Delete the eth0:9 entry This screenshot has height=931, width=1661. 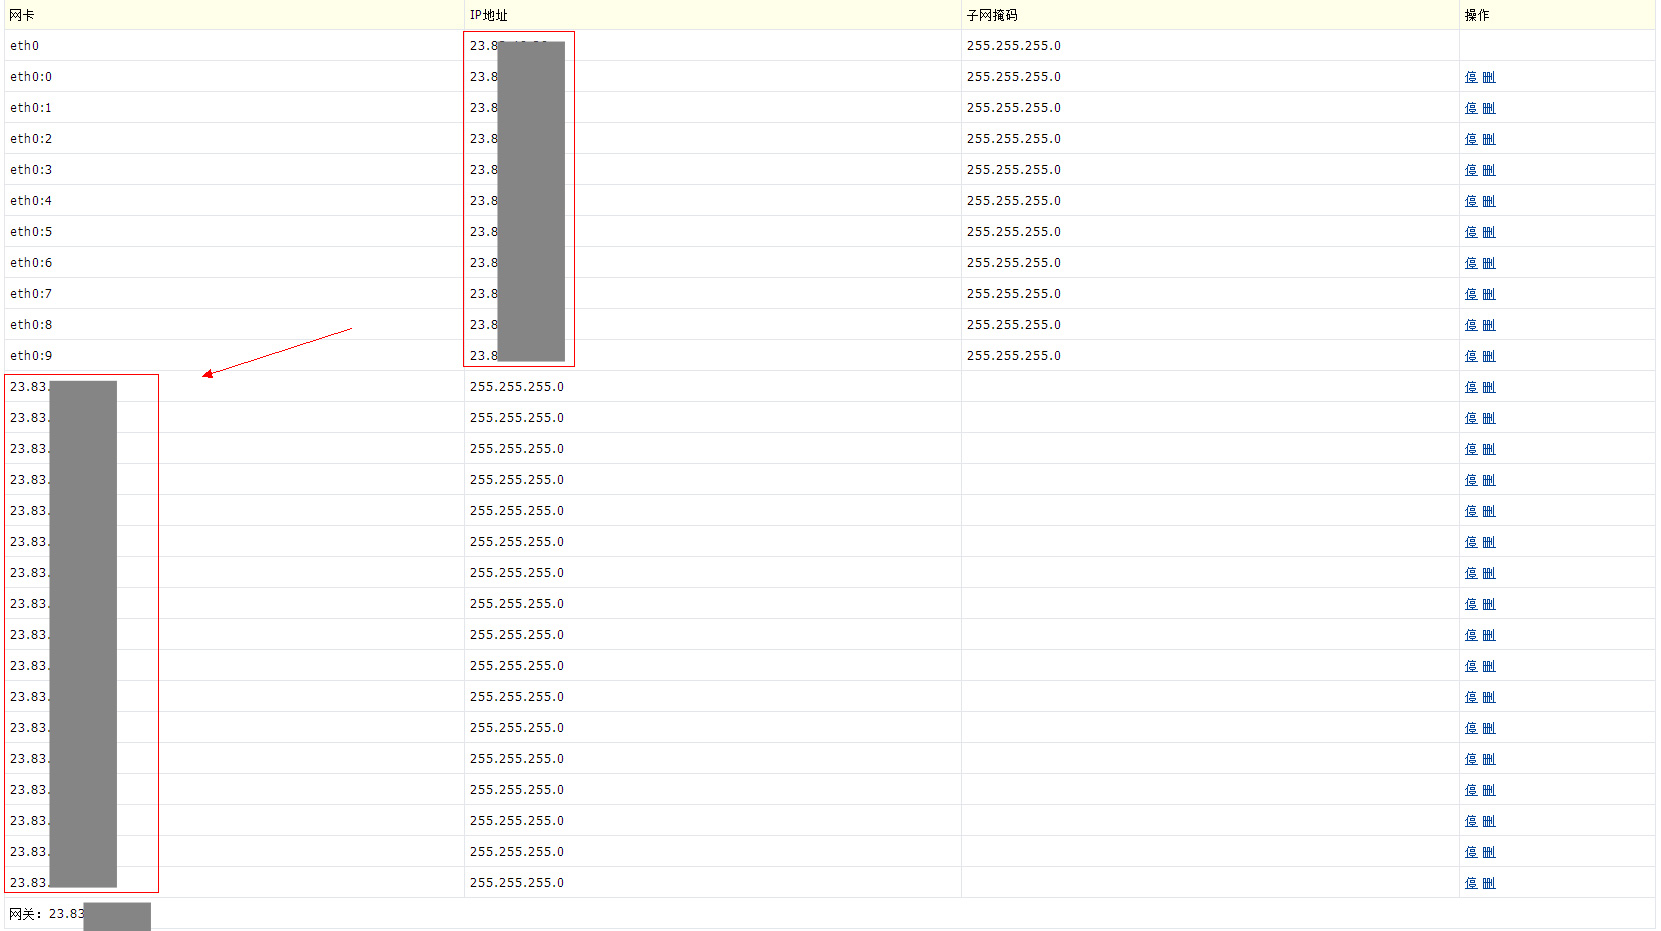1488,356
